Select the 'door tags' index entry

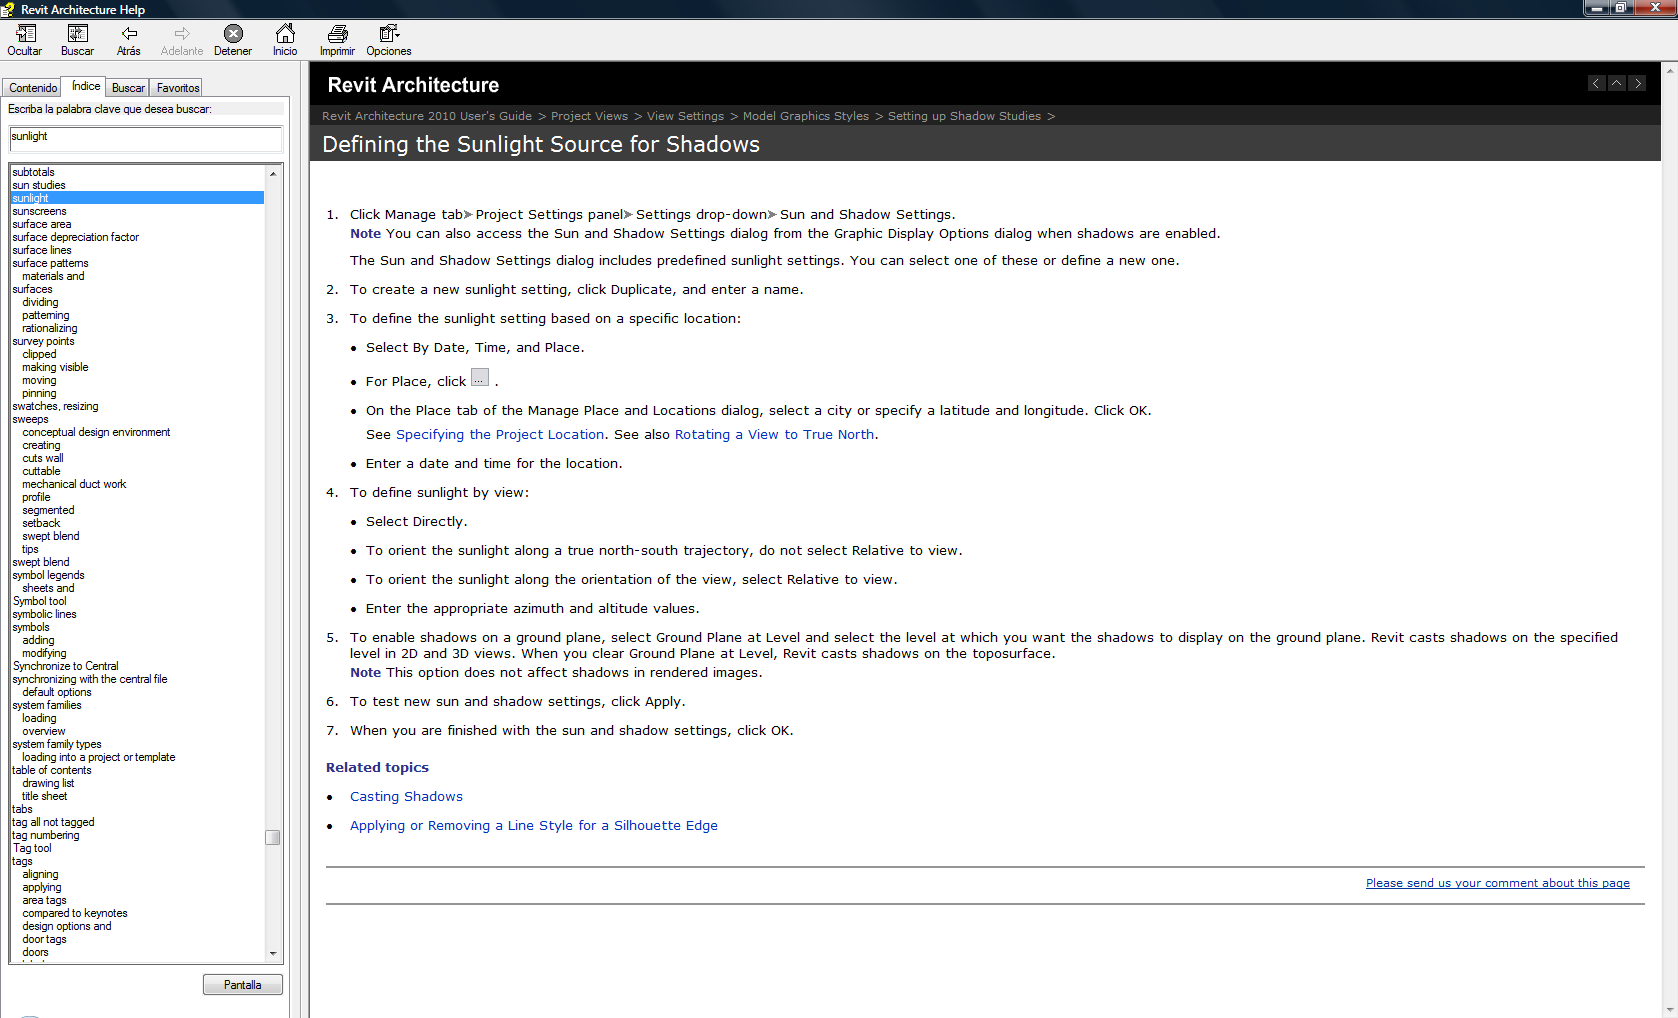[x=44, y=939]
